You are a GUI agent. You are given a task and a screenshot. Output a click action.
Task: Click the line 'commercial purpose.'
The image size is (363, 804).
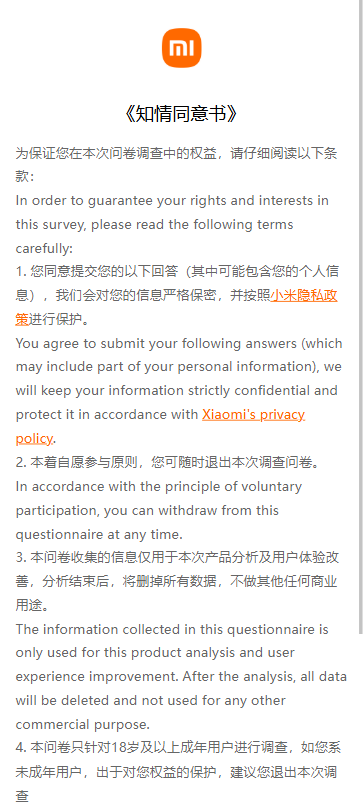pyautogui.click(x=83, y=725)
